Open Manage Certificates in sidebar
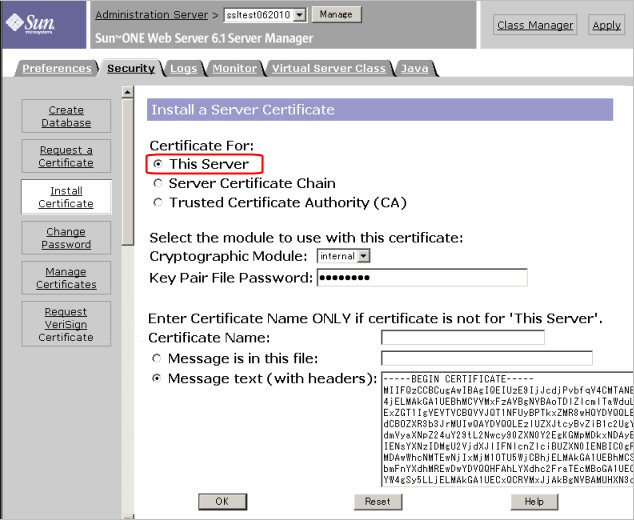This screenshot has height=520, width=634. tap(66, 278)
